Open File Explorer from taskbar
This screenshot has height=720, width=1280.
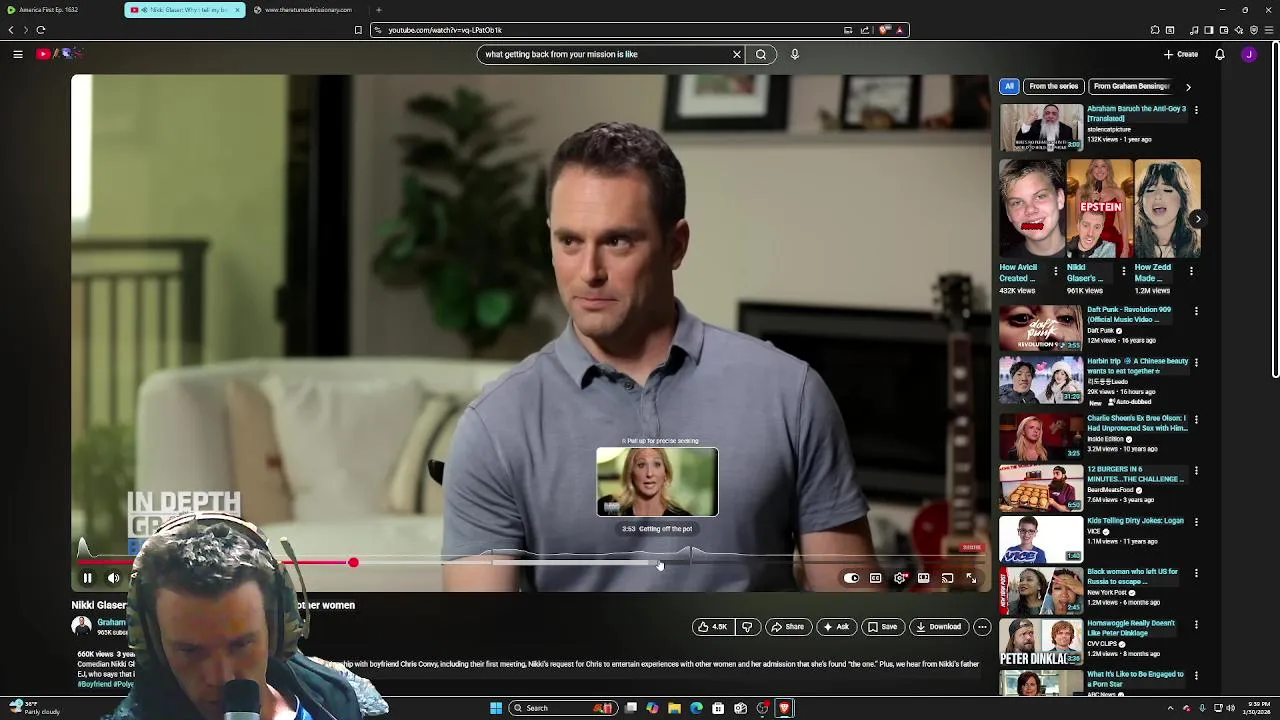(x=674, y=708)
